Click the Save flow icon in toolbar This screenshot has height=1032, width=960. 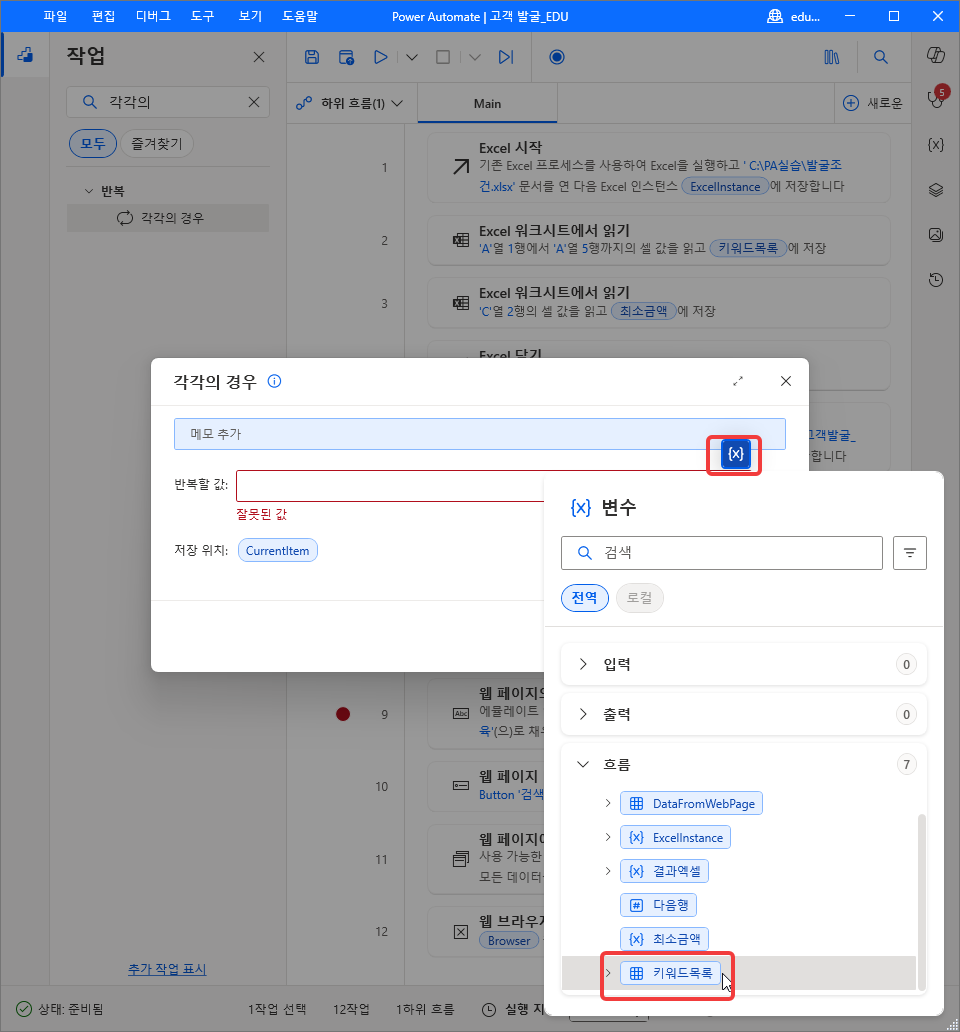click(x=312, y=57)
